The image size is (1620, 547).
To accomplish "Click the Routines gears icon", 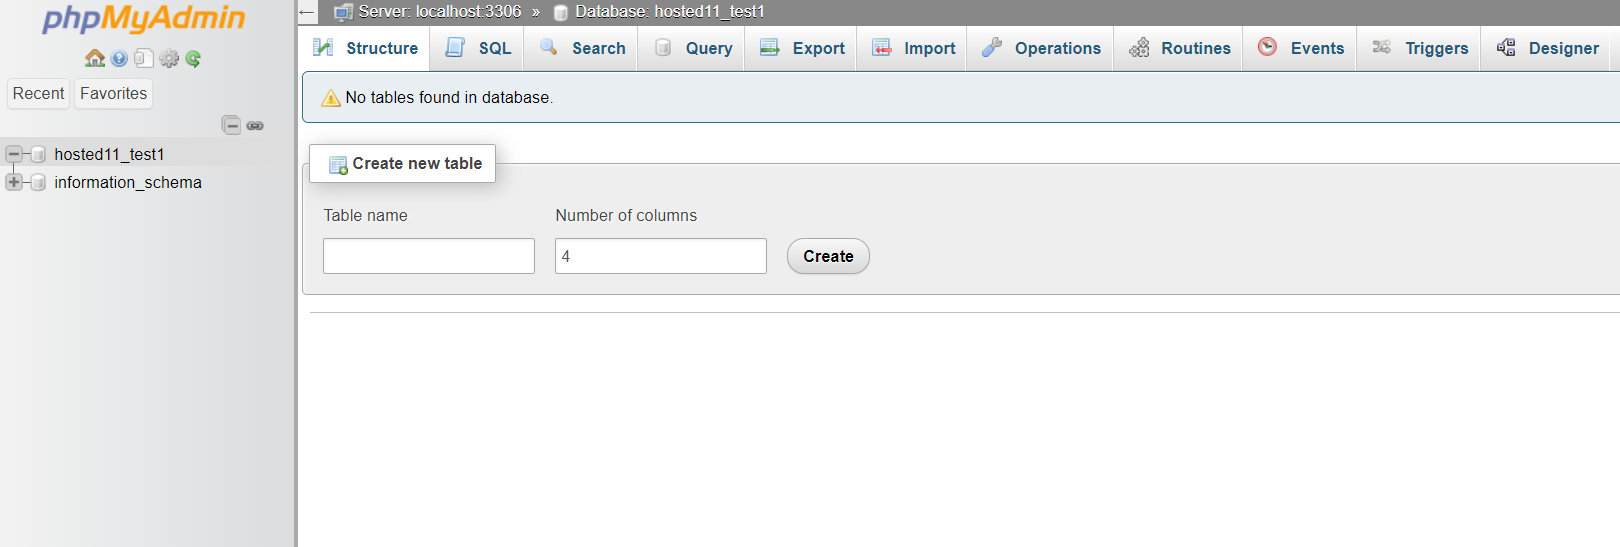I will pyautogui.click(x=1139, y=47).
